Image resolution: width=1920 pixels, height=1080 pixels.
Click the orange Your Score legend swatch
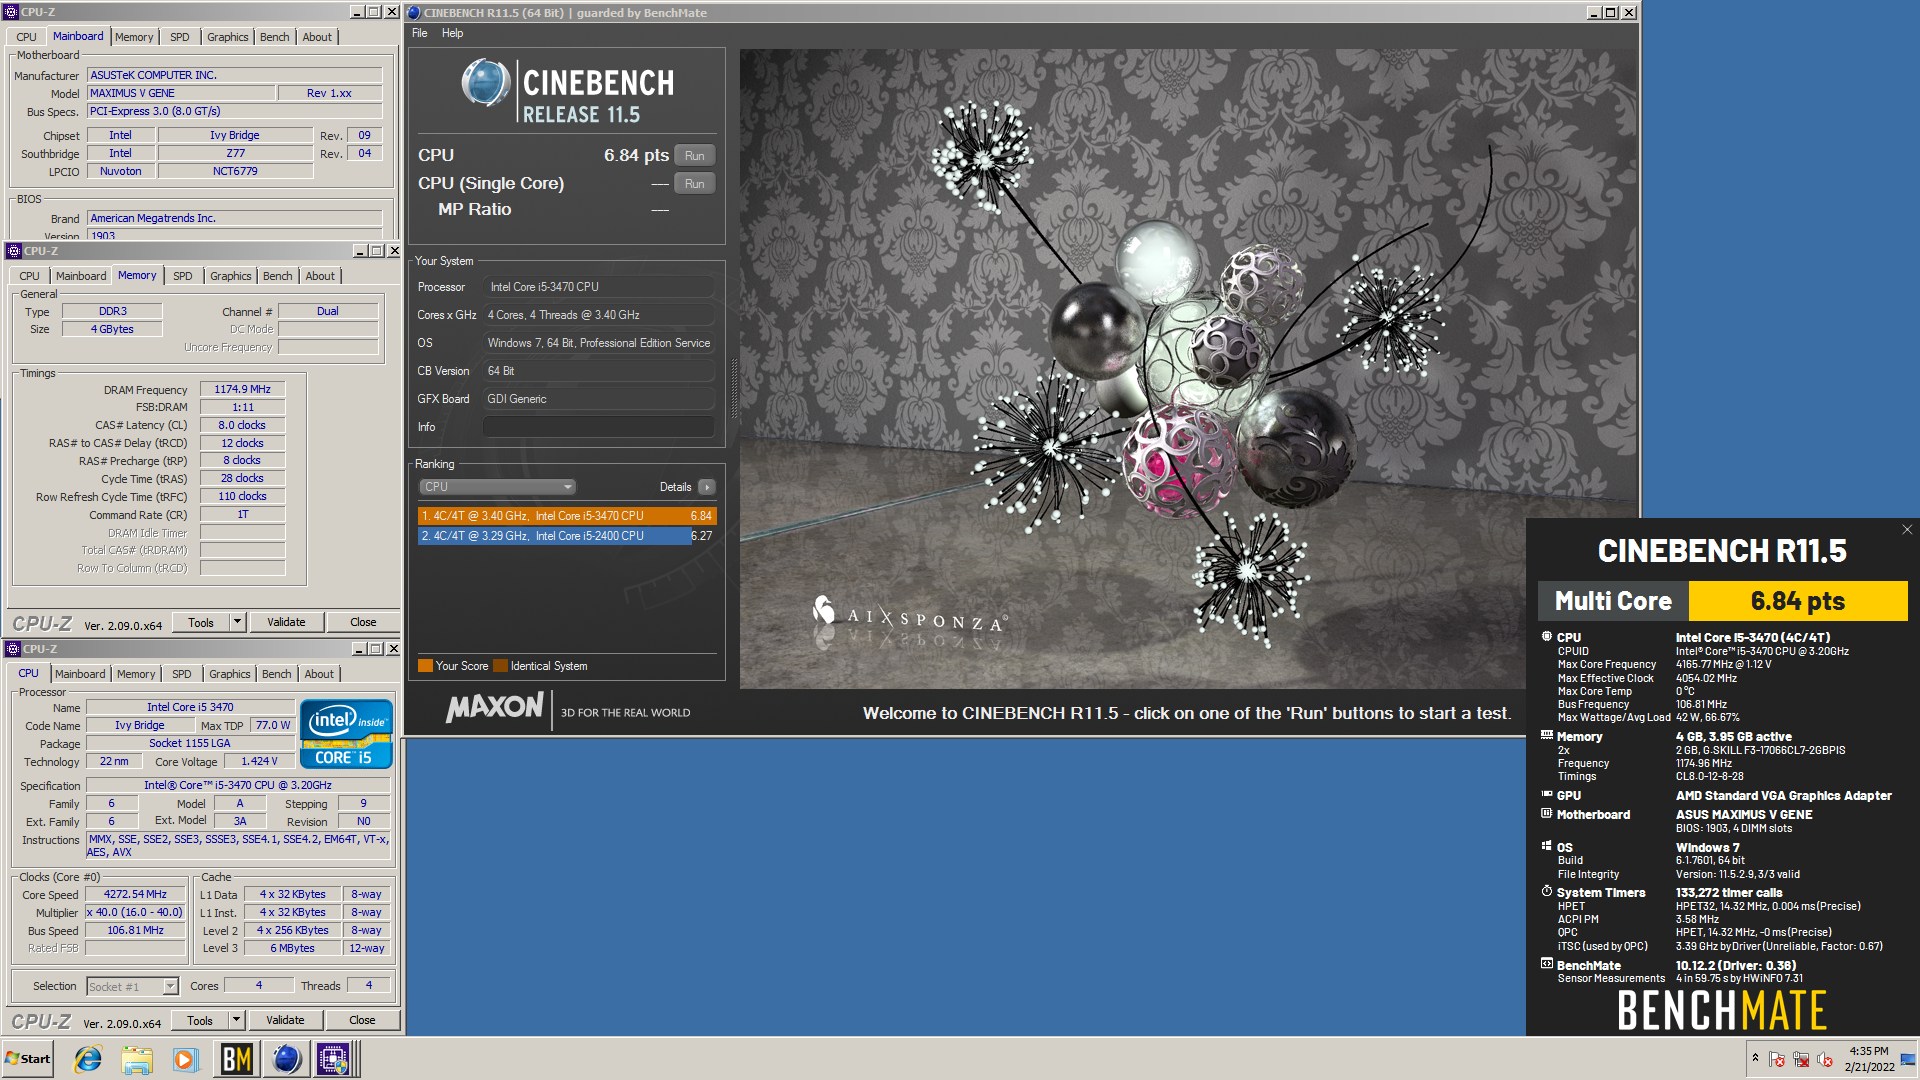pyautogui.click(x=425, y=666)
